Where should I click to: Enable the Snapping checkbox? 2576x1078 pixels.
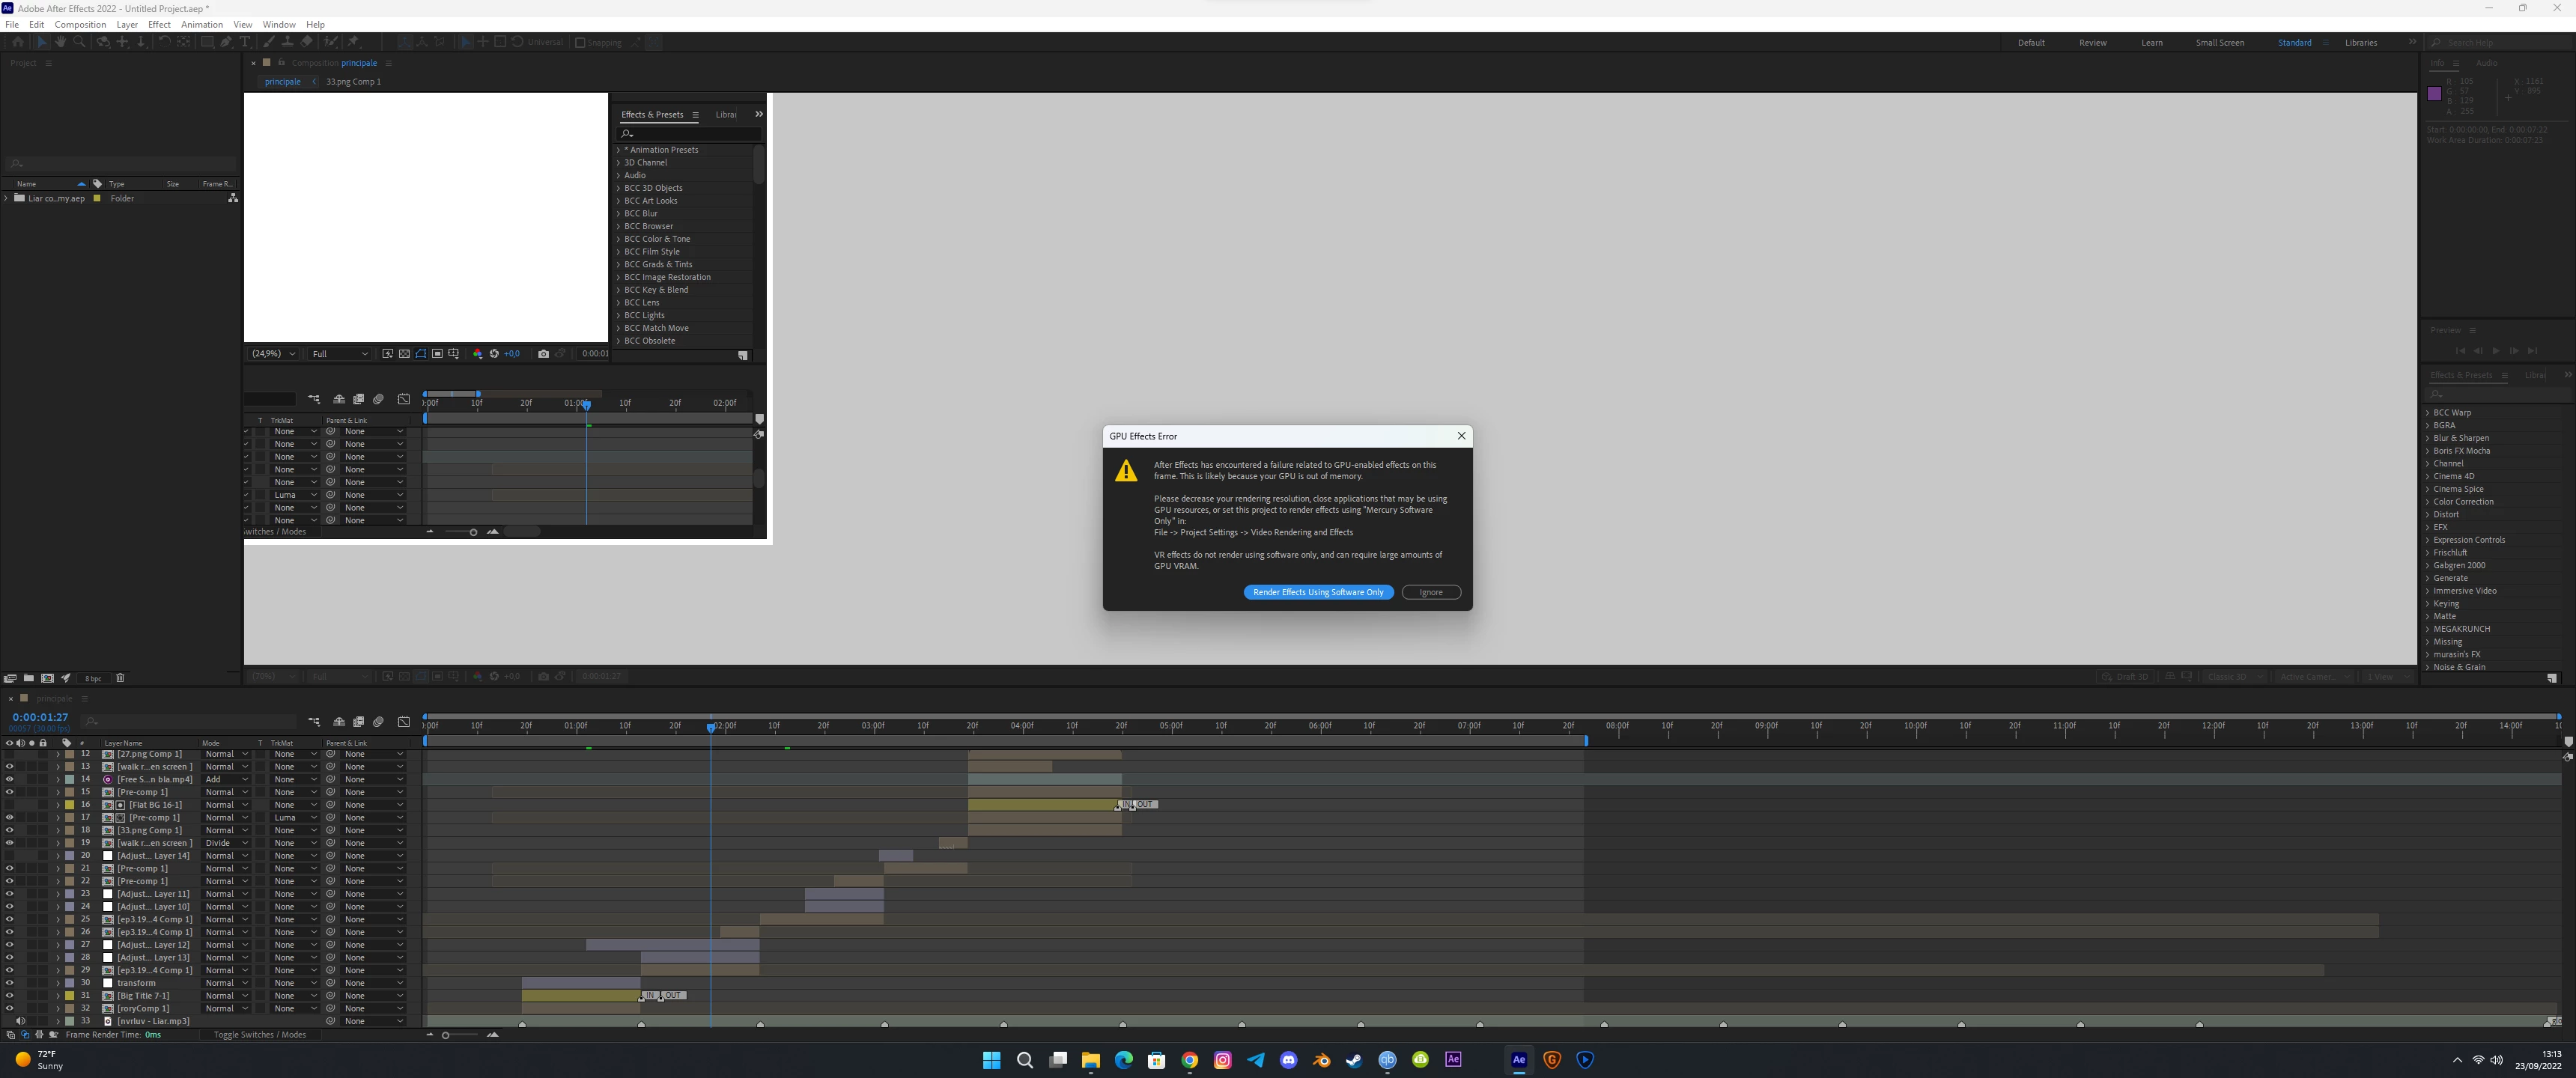point(580,43)
